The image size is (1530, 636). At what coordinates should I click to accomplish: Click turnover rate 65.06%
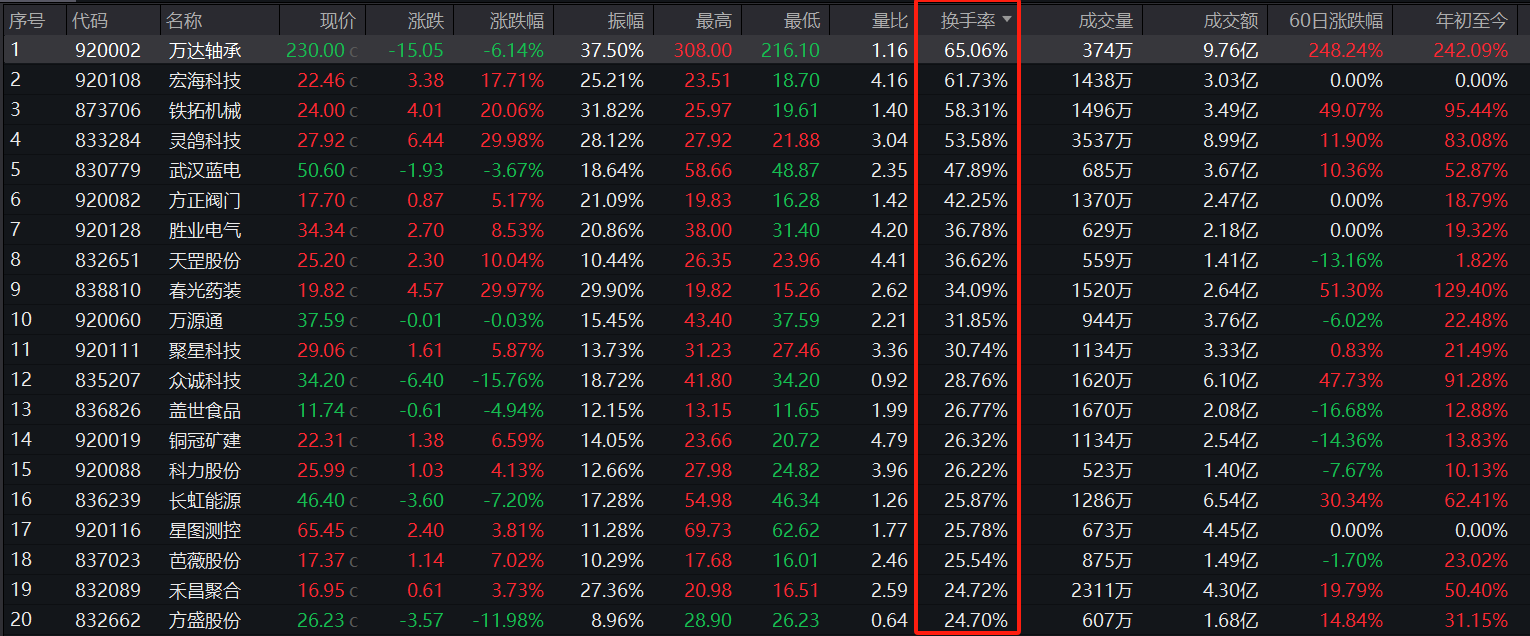976,50
